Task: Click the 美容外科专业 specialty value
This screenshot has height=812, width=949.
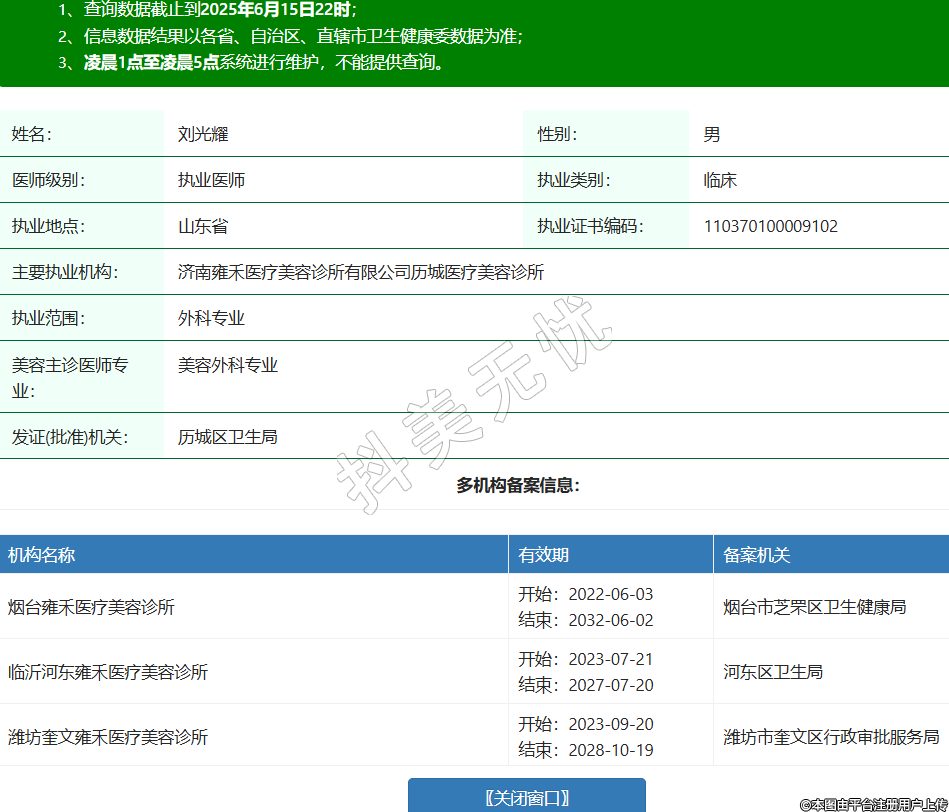Action: tap(227, 365)
